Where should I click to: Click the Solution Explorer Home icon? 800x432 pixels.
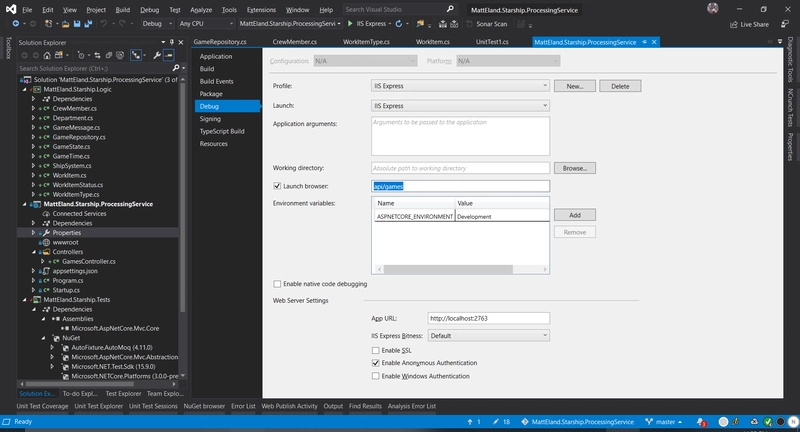[47, 55]
